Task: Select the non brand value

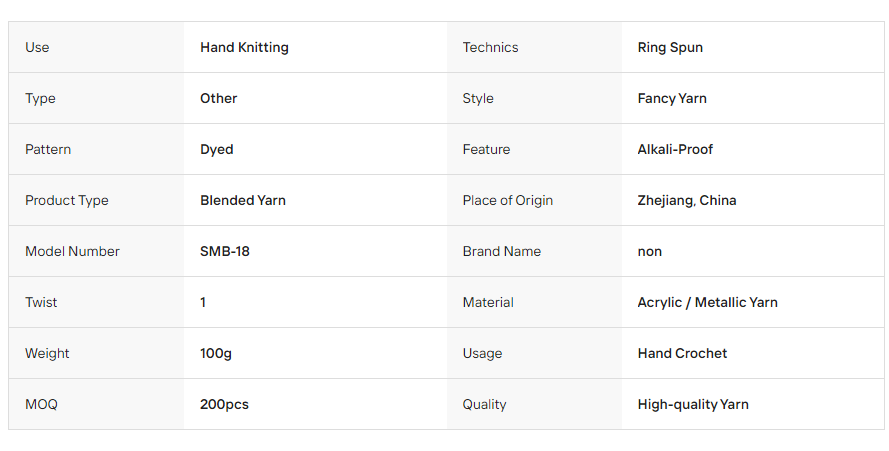Action: 650,252
